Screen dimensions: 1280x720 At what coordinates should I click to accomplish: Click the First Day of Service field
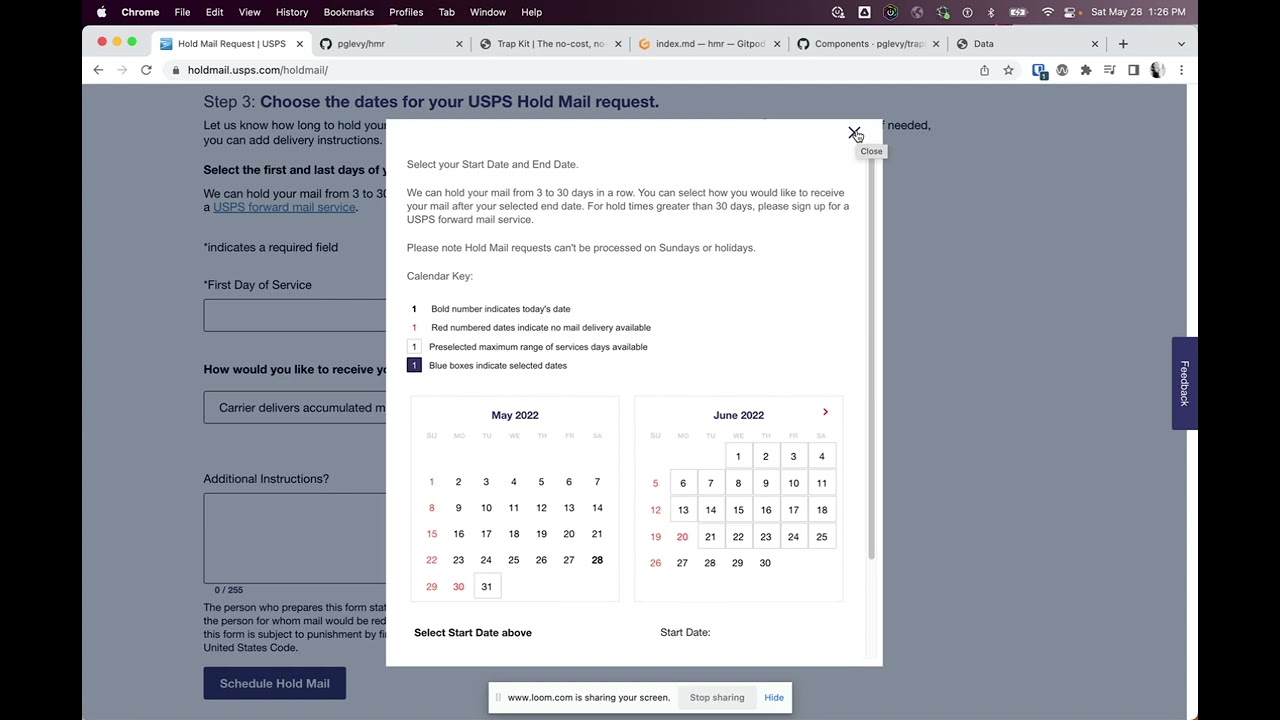coord(294,315)
